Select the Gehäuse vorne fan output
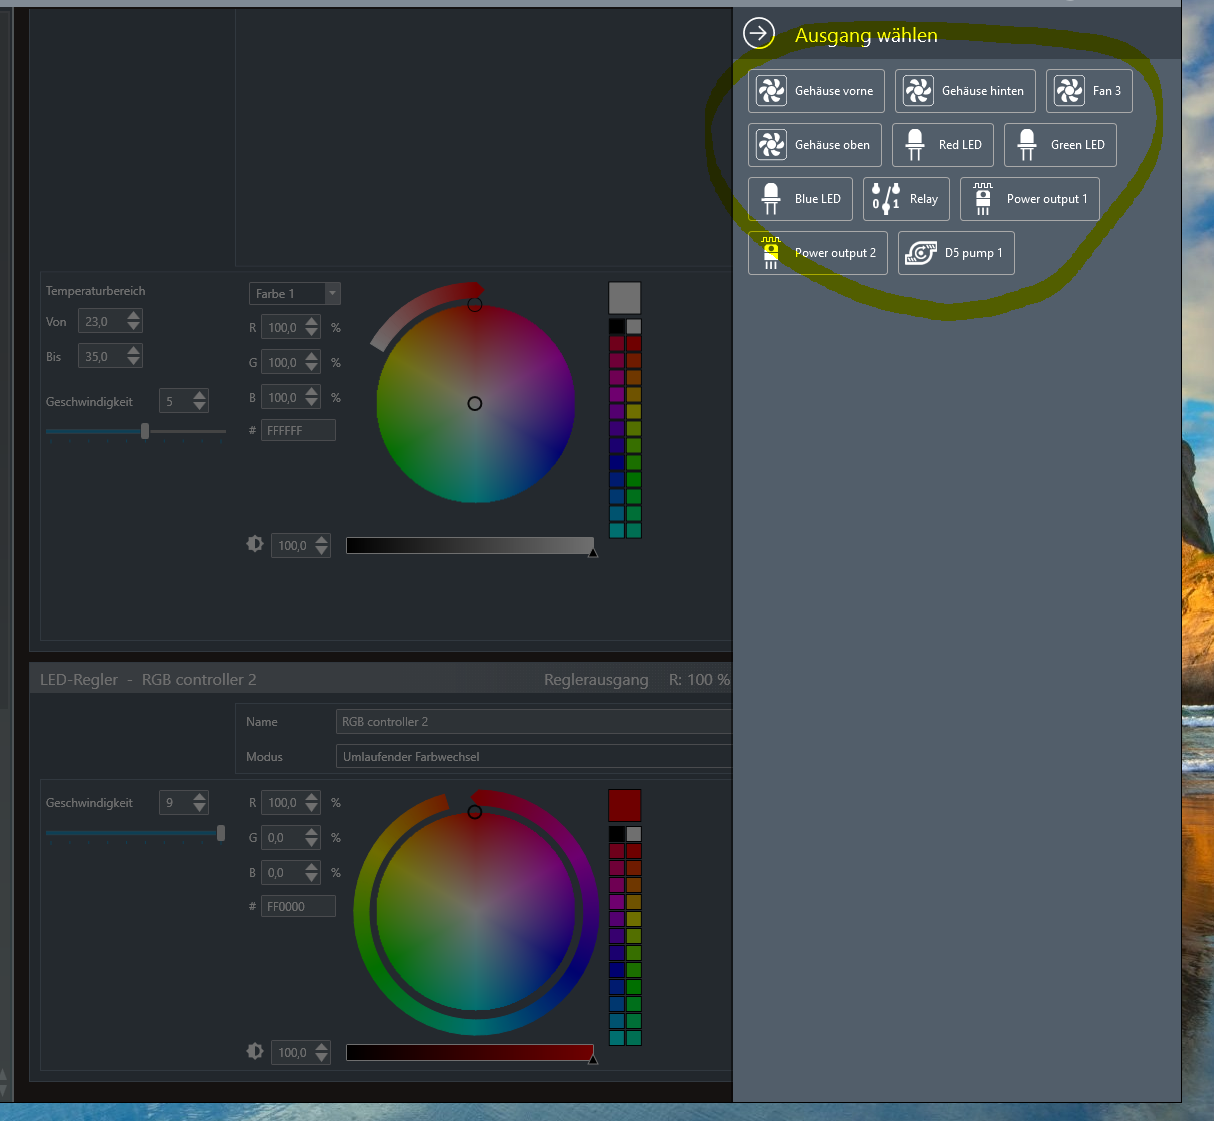This screenshot has height=1121, width=1214. 816,91
